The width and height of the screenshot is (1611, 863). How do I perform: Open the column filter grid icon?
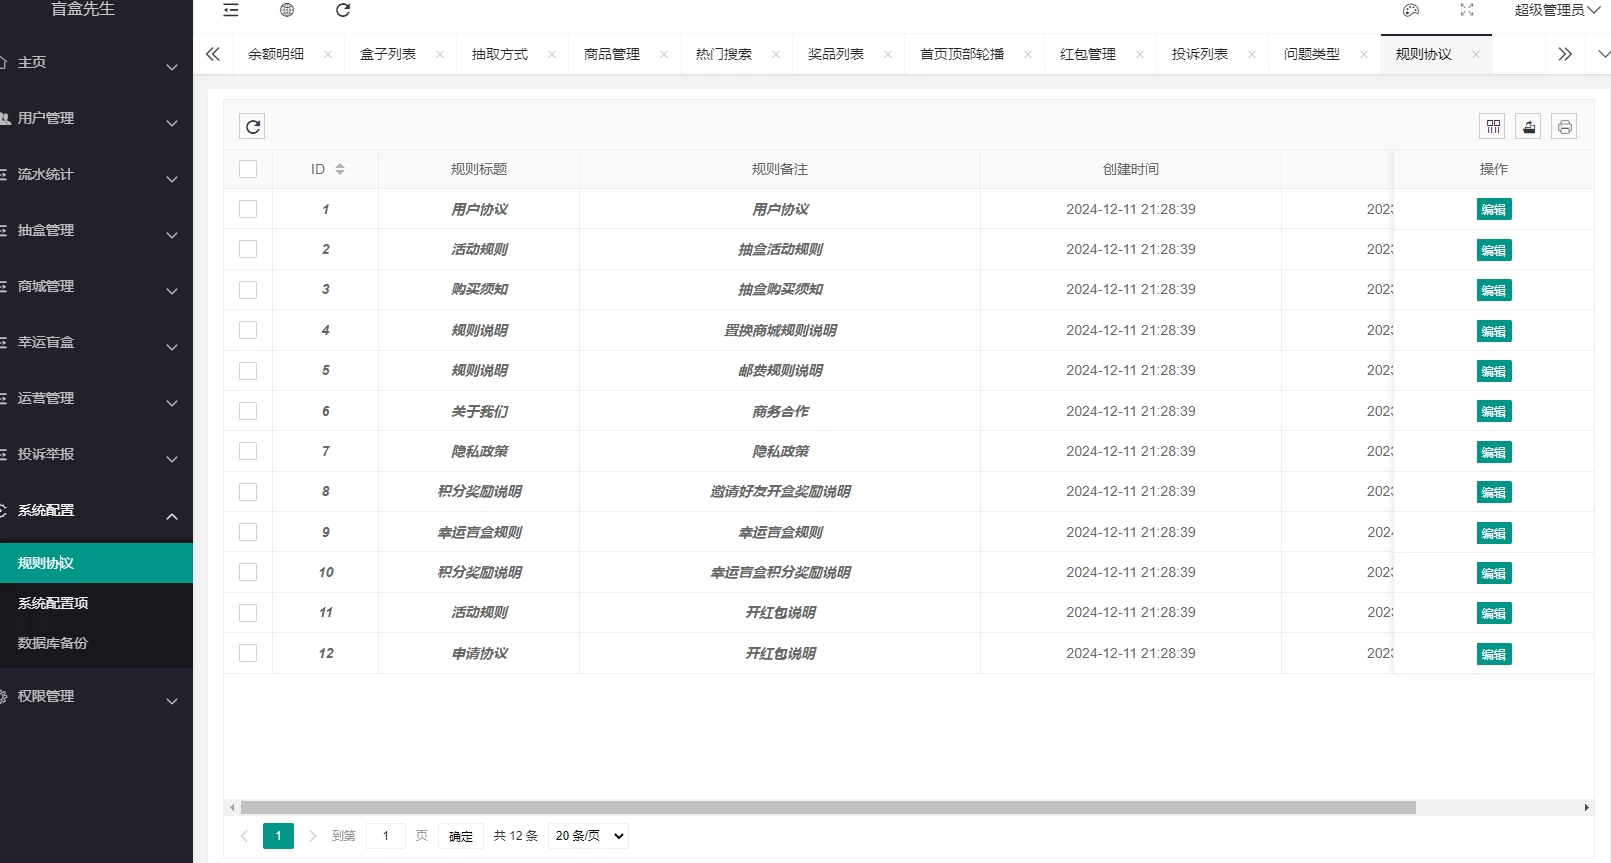coord(1492,126)
